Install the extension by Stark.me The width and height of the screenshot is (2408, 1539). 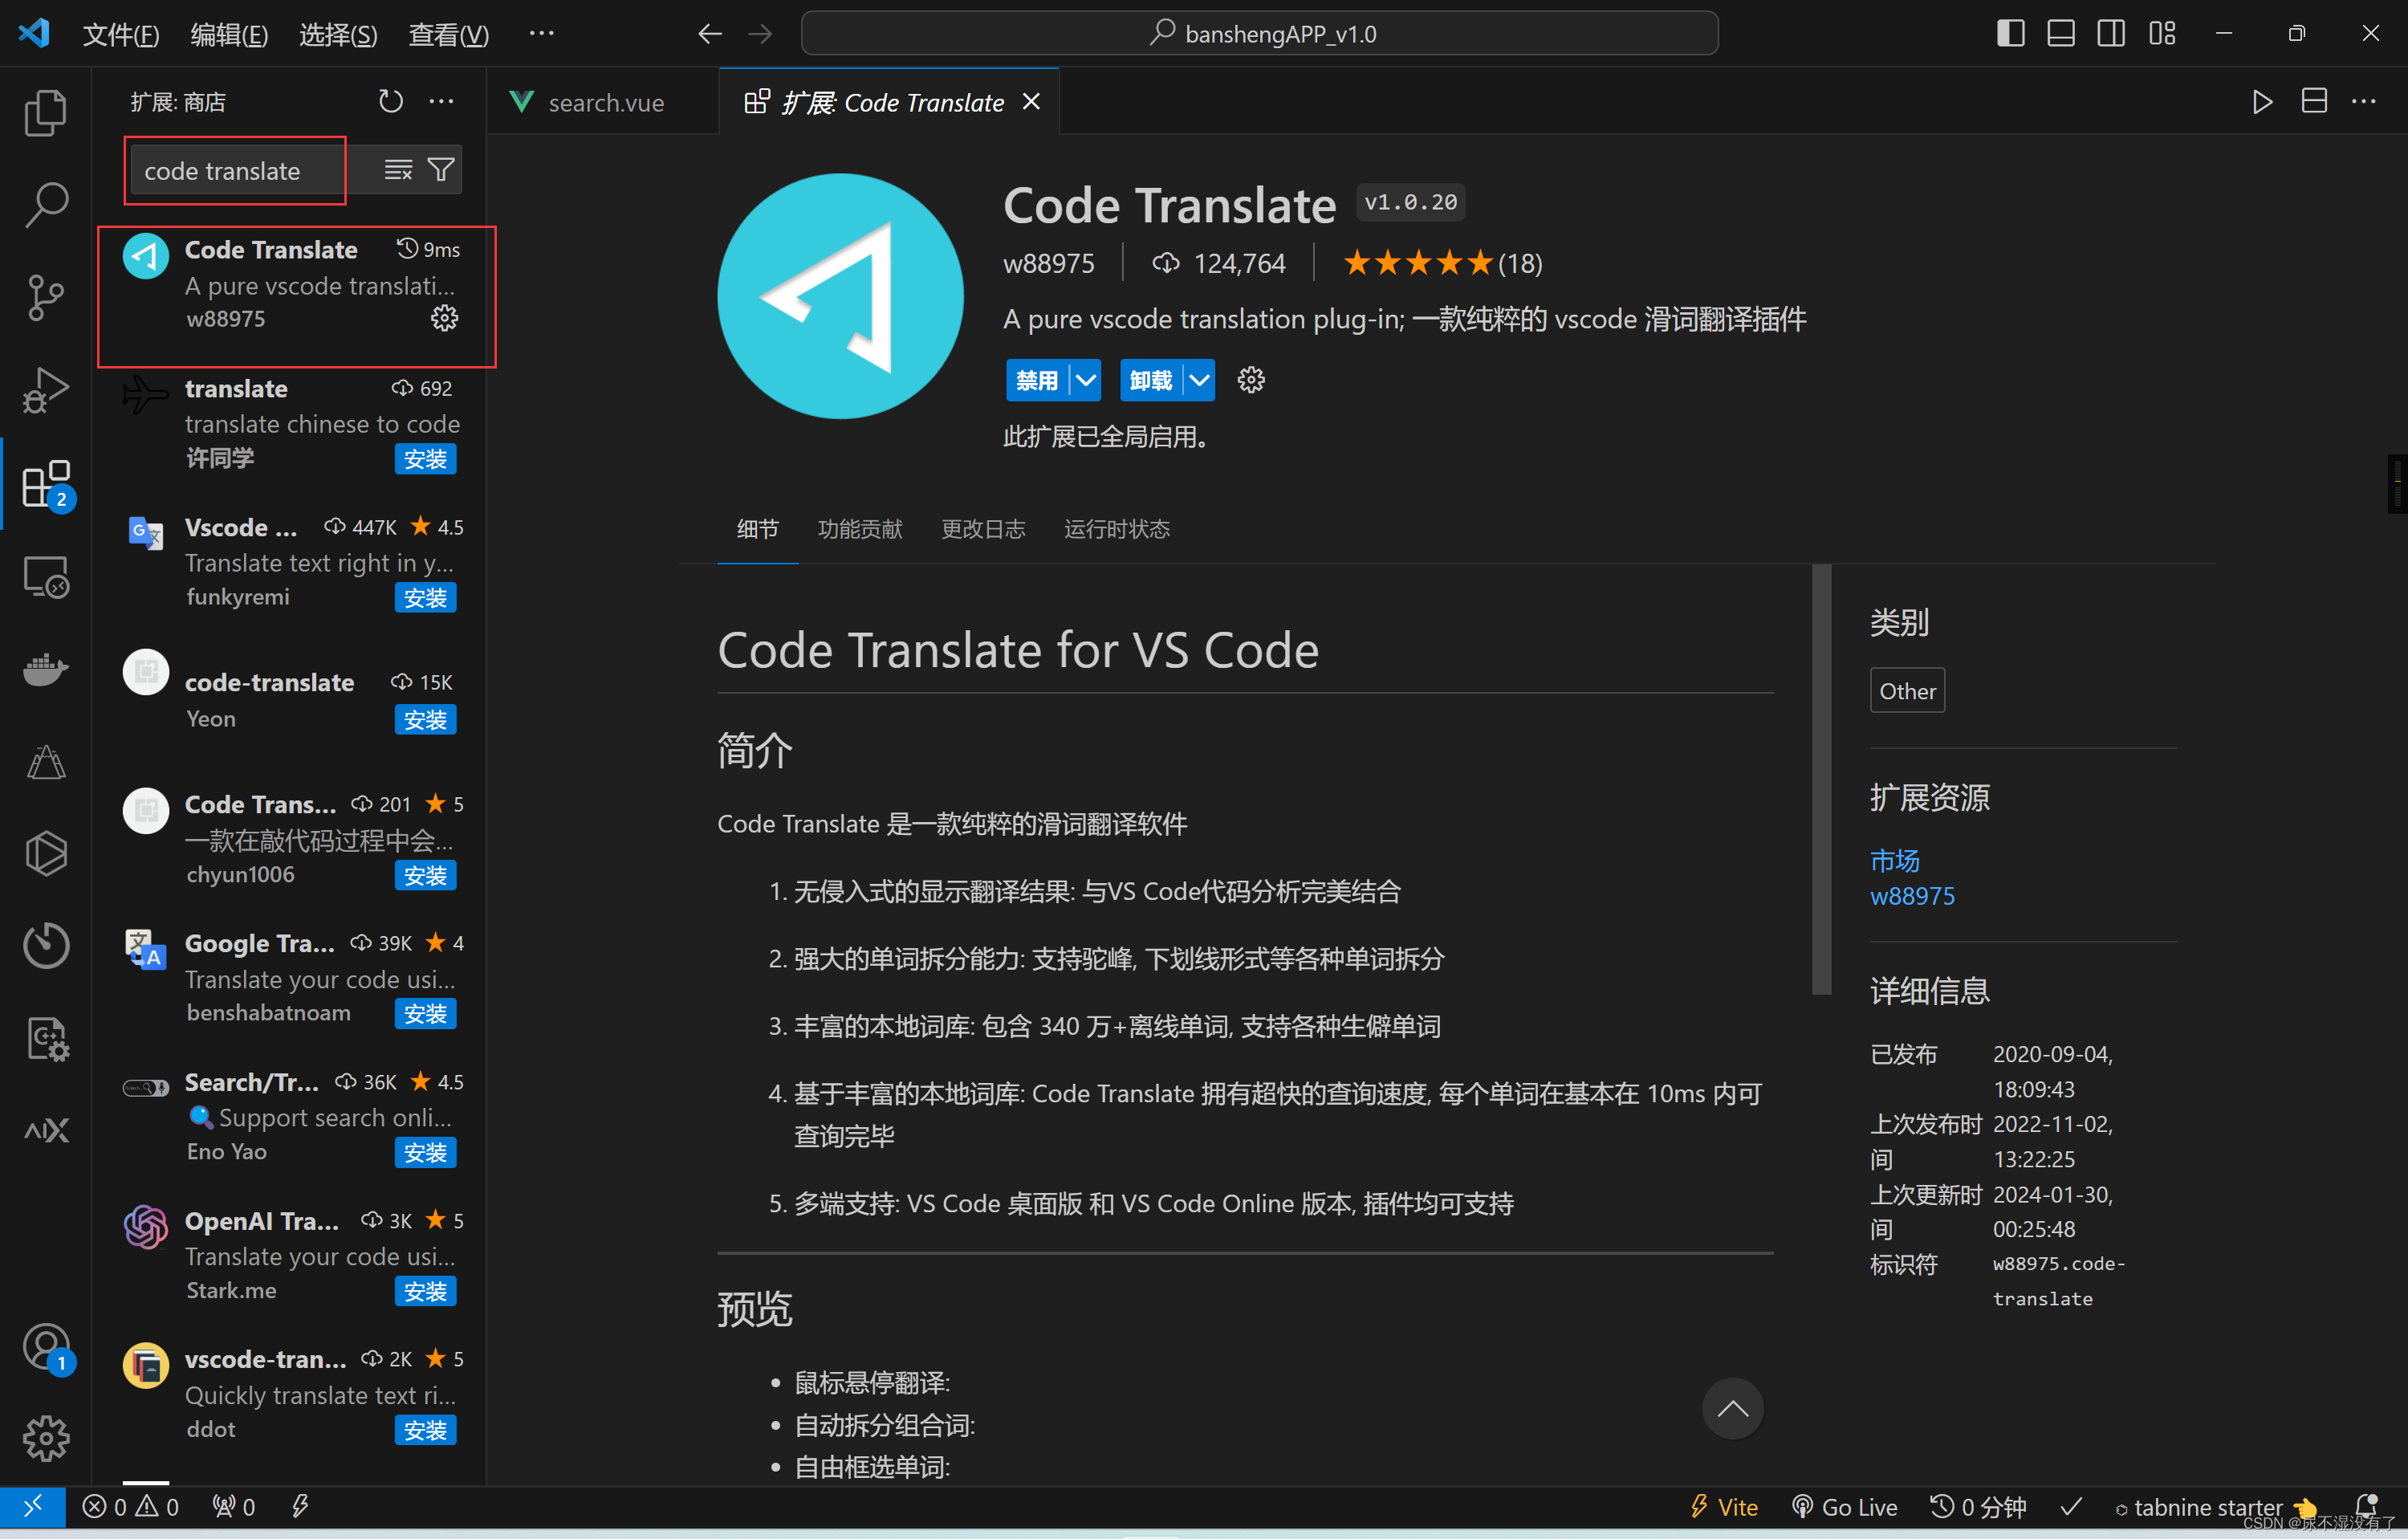[x=425, y=1291]
